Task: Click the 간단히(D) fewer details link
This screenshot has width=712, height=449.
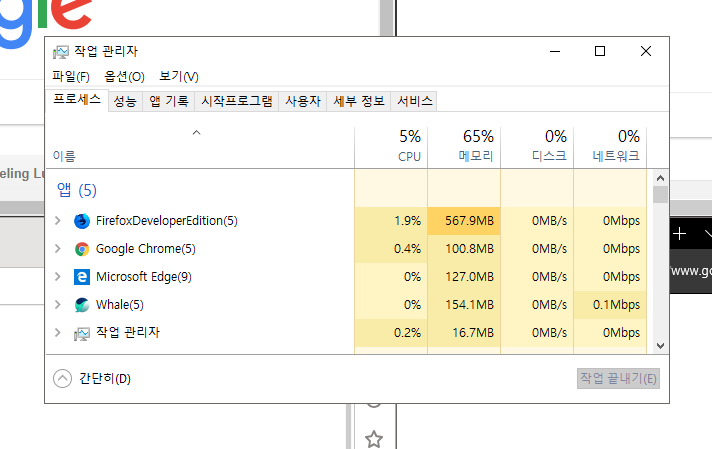Action: point(105,378)
